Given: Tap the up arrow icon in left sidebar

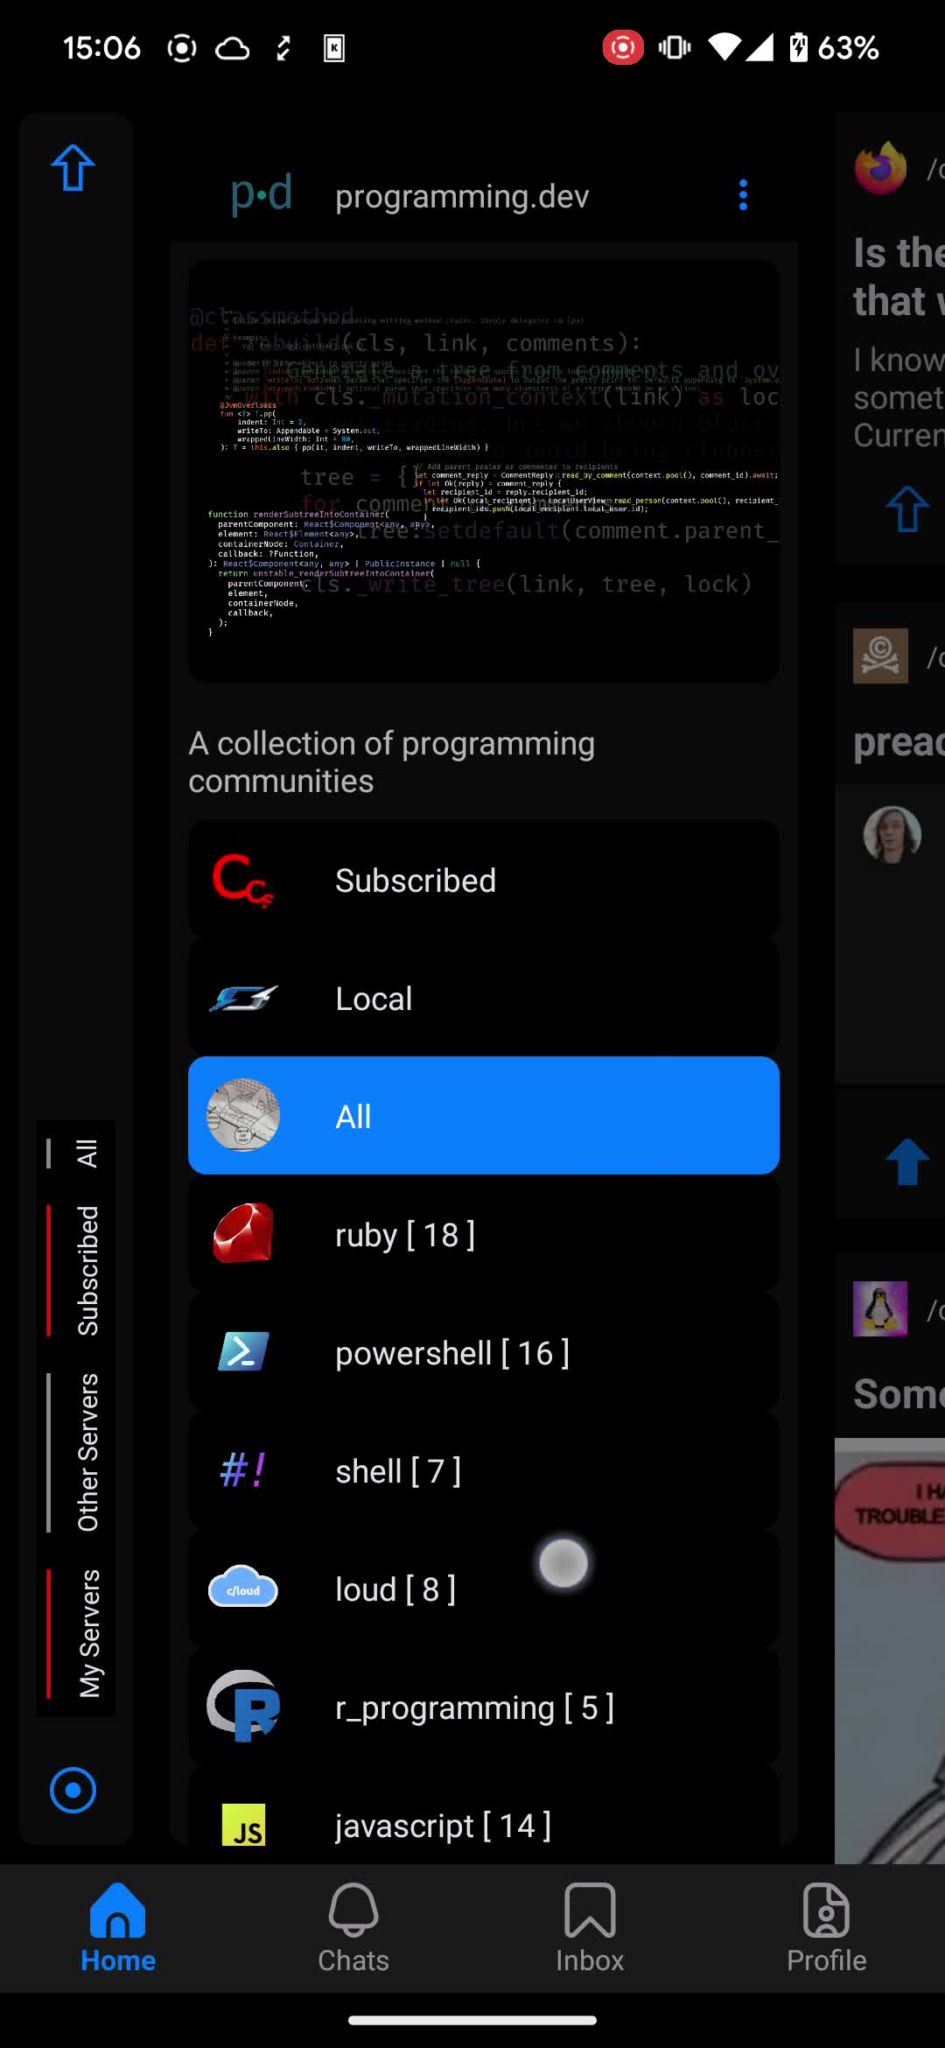Looking at the screenshot, I should point(73,168).
